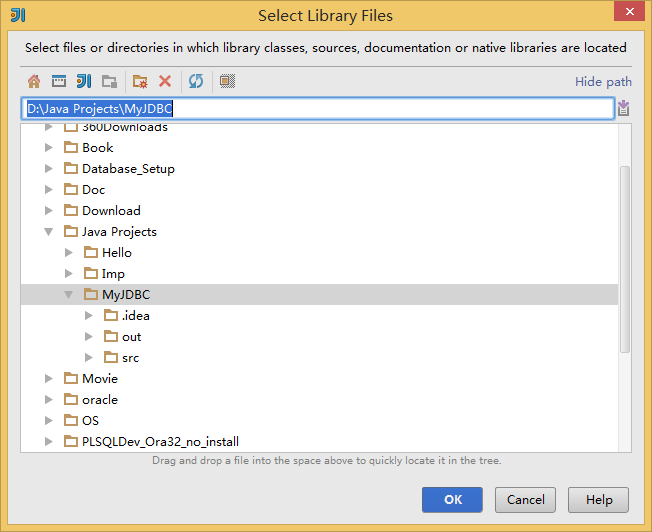Click the Database_Setup folder icon

click(71, 168)
